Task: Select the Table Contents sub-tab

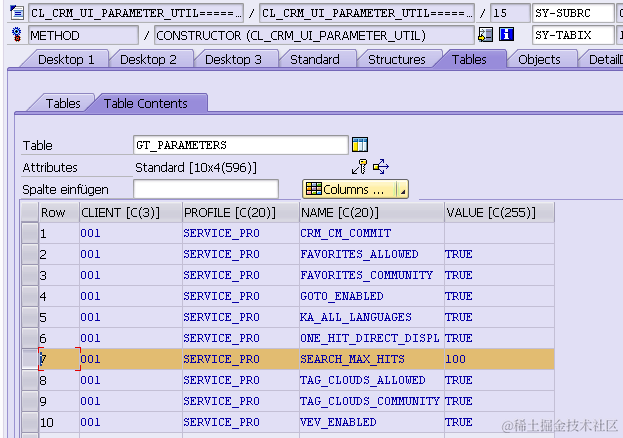Action: click(145, 104)
